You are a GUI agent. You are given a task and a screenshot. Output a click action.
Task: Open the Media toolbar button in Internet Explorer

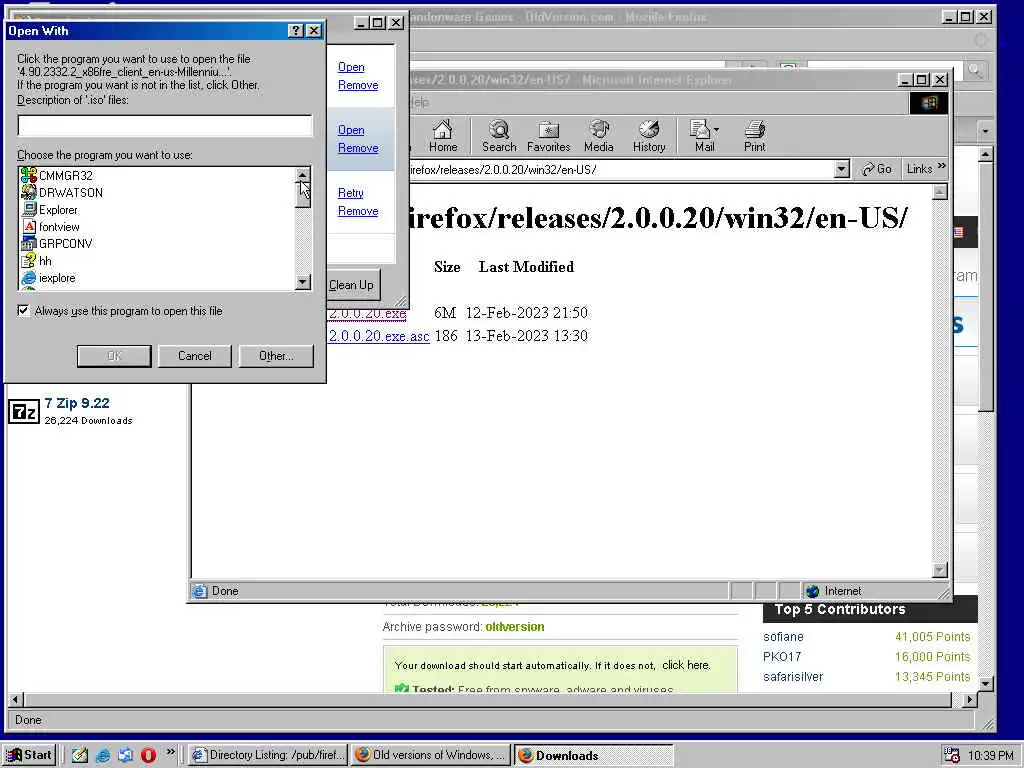point(599,136)
